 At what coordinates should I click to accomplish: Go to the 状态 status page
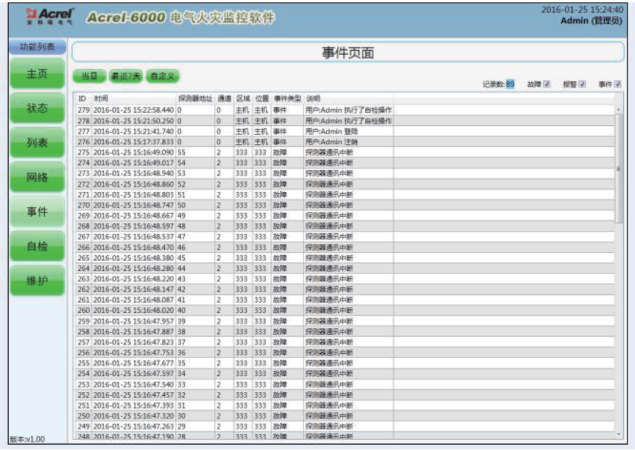point(37,108)
